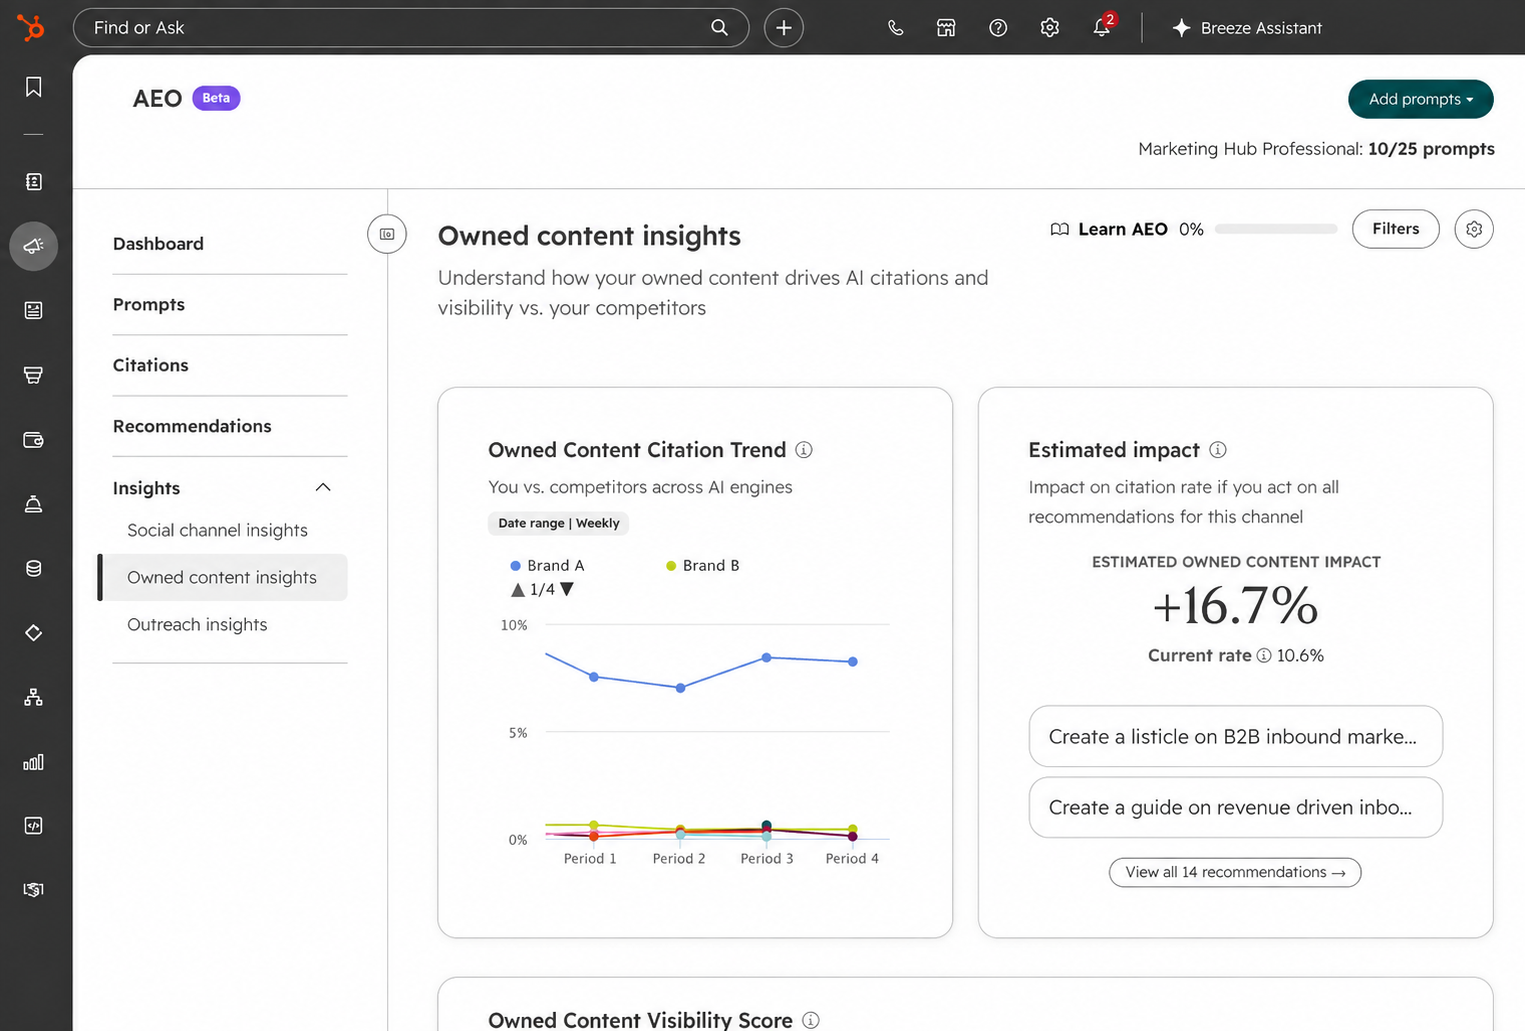
Task: Open the Data Management database icon
Action: (x=34, y=569)
